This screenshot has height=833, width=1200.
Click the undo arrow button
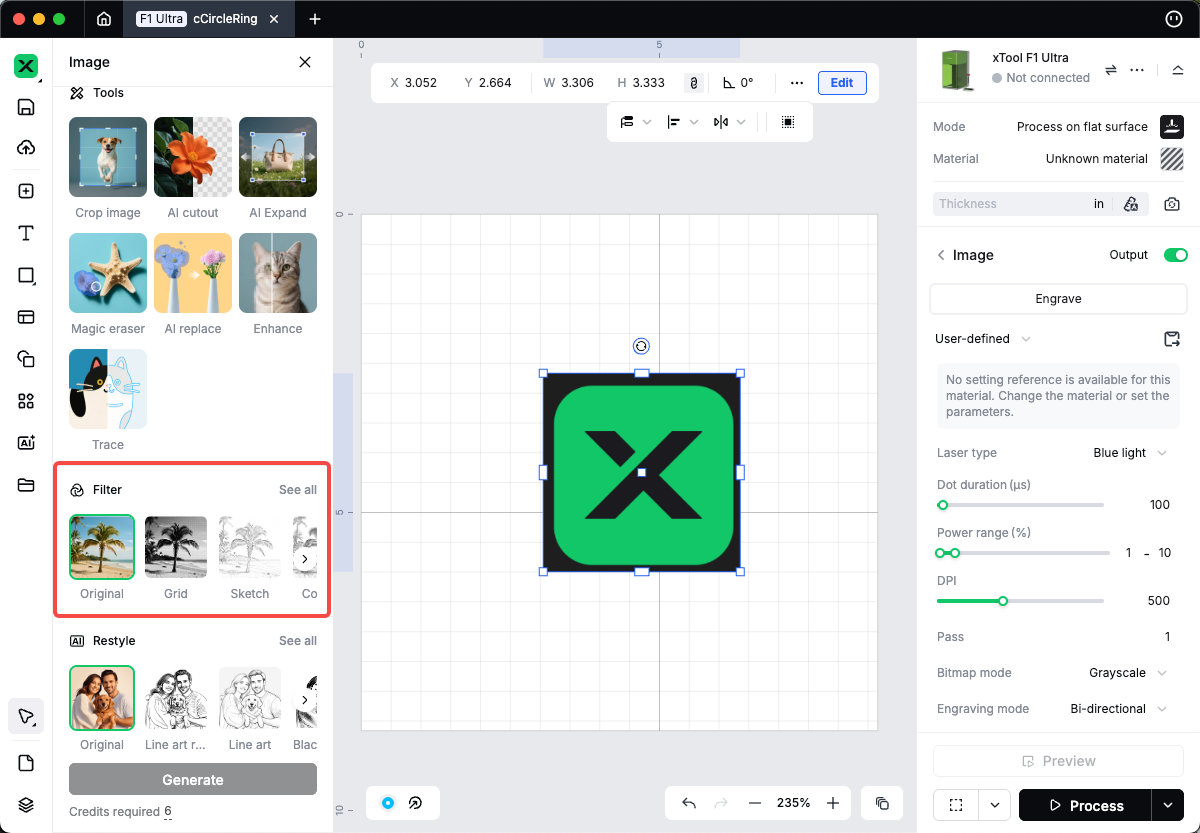tap(689, 803)
